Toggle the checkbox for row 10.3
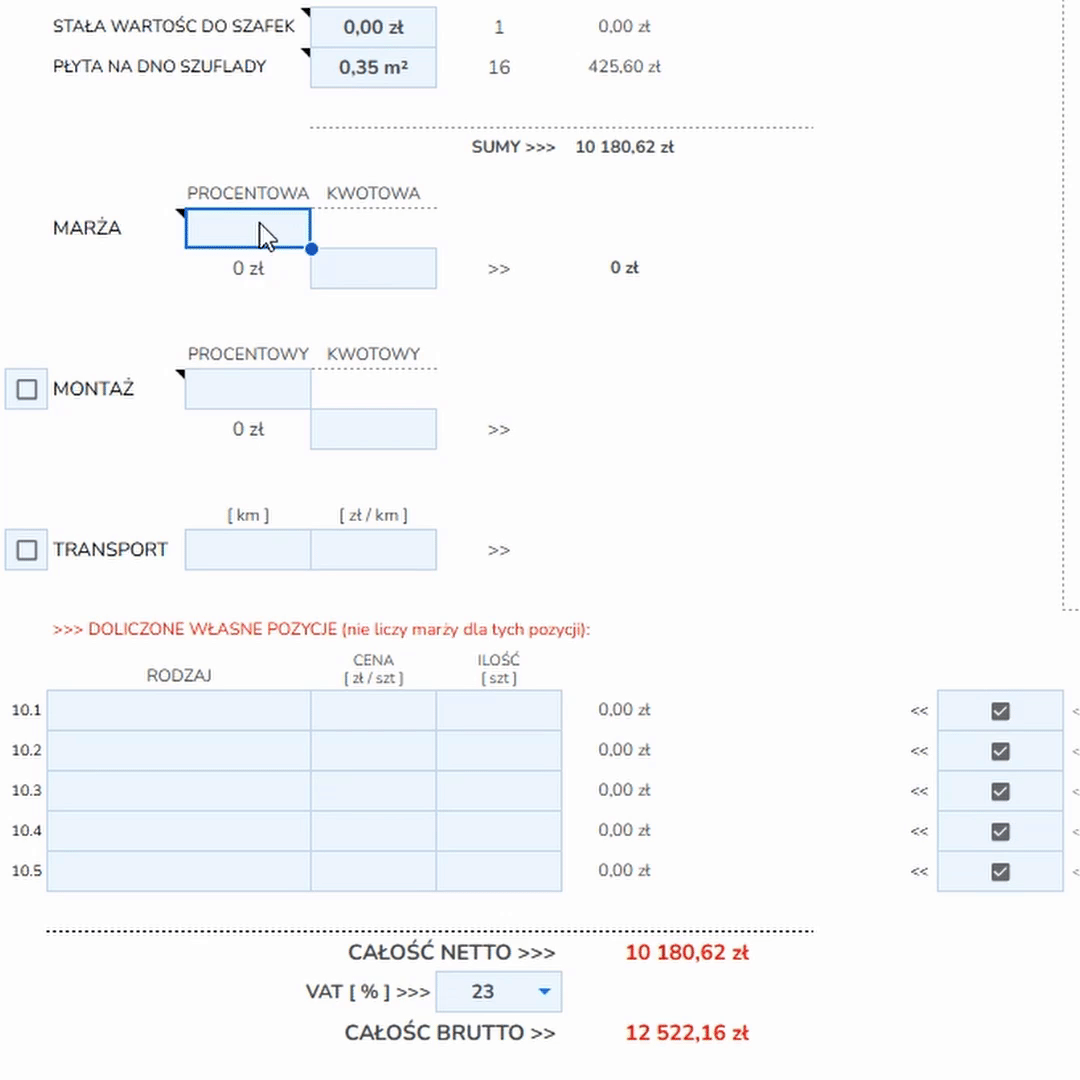The height and width of the screenshot is (1080, 1080). (1000, 791)
